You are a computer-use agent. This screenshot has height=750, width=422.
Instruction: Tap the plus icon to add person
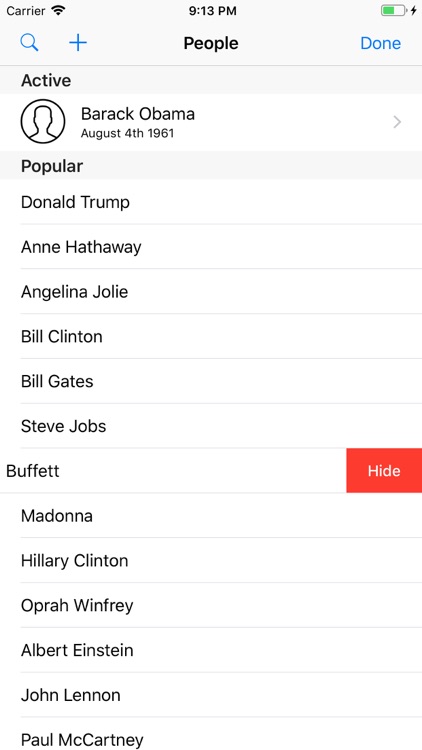tap(78, 43)
